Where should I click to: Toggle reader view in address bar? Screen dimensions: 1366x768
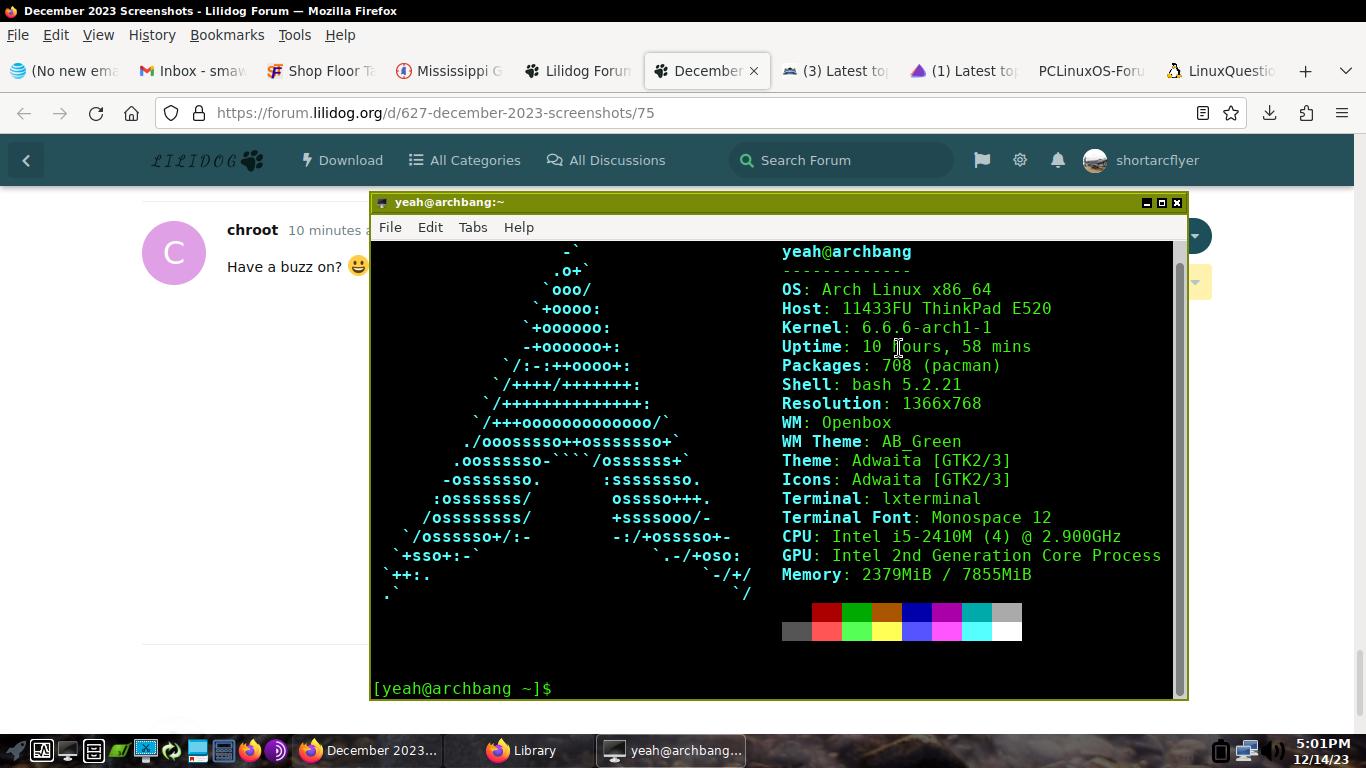tap(1203, 113)
